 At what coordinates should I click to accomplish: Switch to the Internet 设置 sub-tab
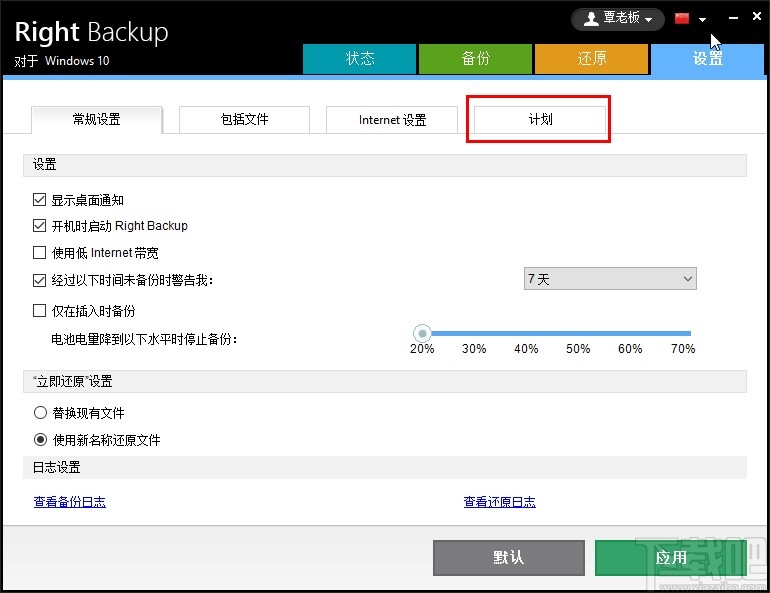(x=392, y=119)
